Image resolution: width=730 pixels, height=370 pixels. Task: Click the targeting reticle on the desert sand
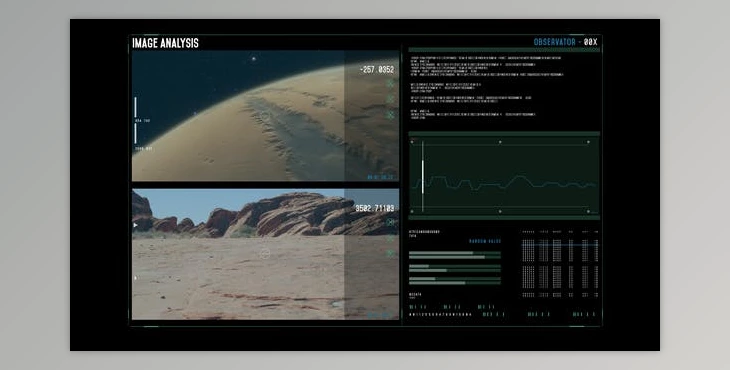[264, 254]
